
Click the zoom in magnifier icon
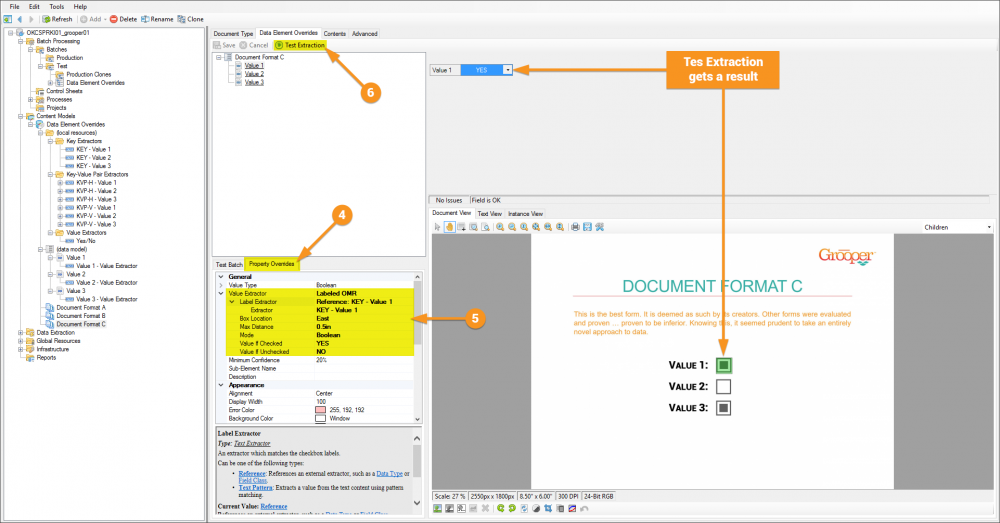coord(500,227)
